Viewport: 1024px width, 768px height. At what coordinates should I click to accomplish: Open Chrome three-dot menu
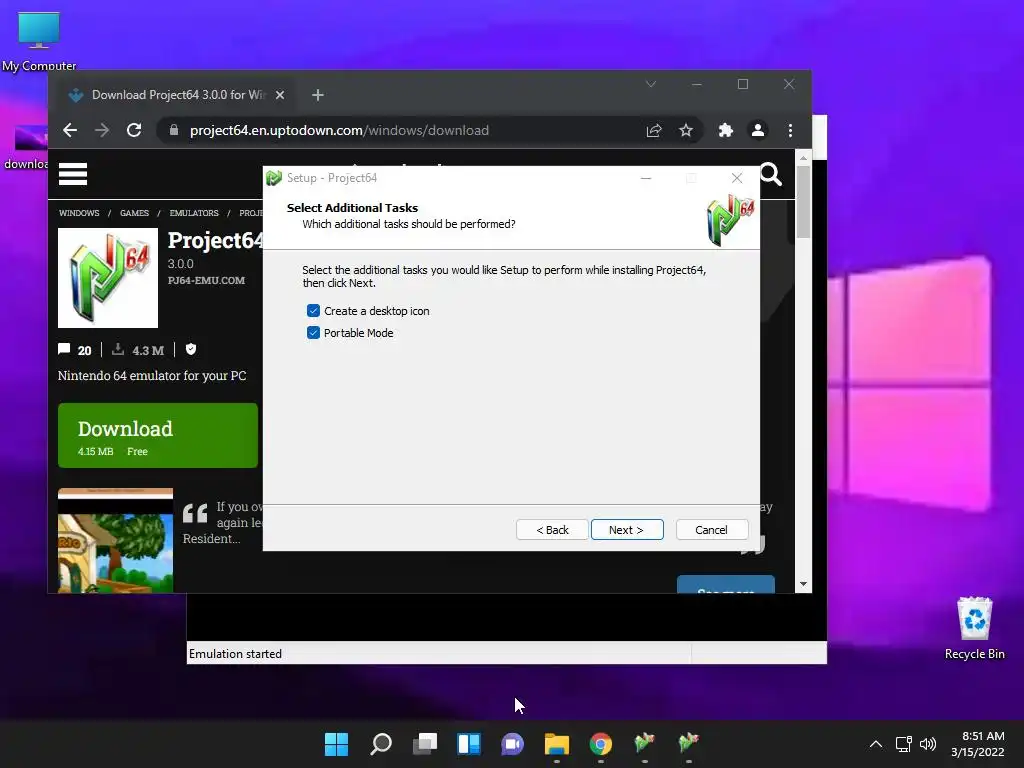[790, 131]
